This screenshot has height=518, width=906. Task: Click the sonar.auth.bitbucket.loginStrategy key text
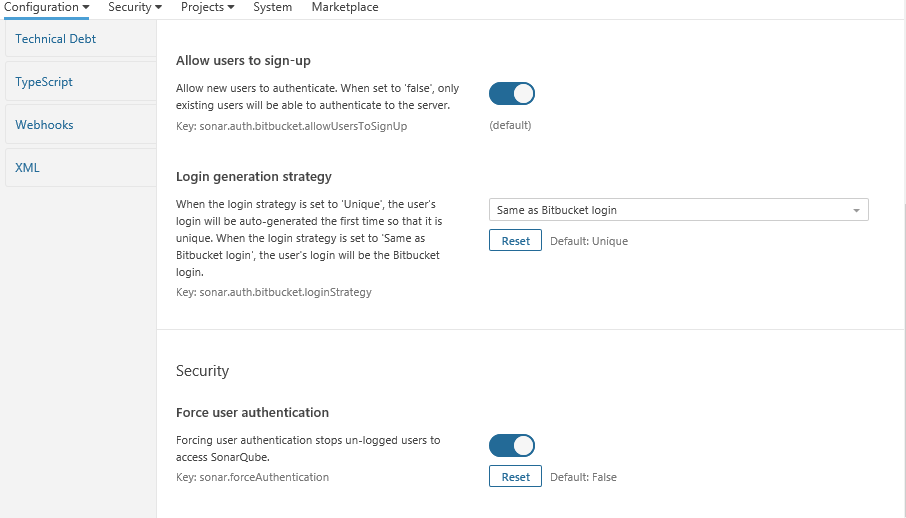click(273, 292)
